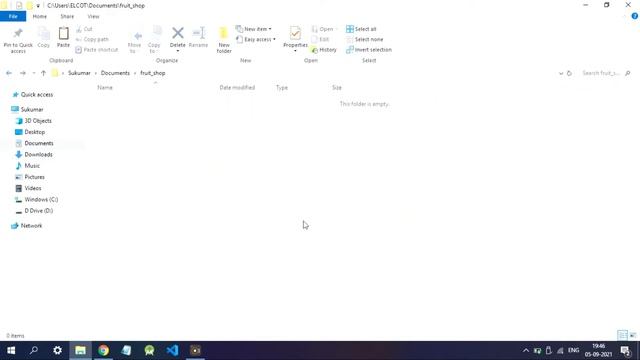The width and height of the screenshot is (640, 360).
Task: Open Settings gear in taskbar
Action: click(x=57, y=350)
